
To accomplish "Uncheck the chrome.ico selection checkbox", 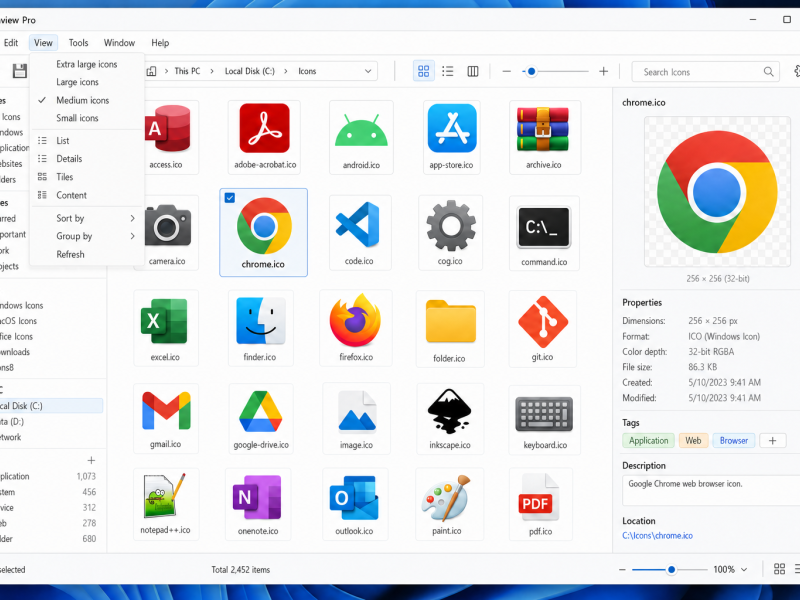I will click(x=230, y=198).
